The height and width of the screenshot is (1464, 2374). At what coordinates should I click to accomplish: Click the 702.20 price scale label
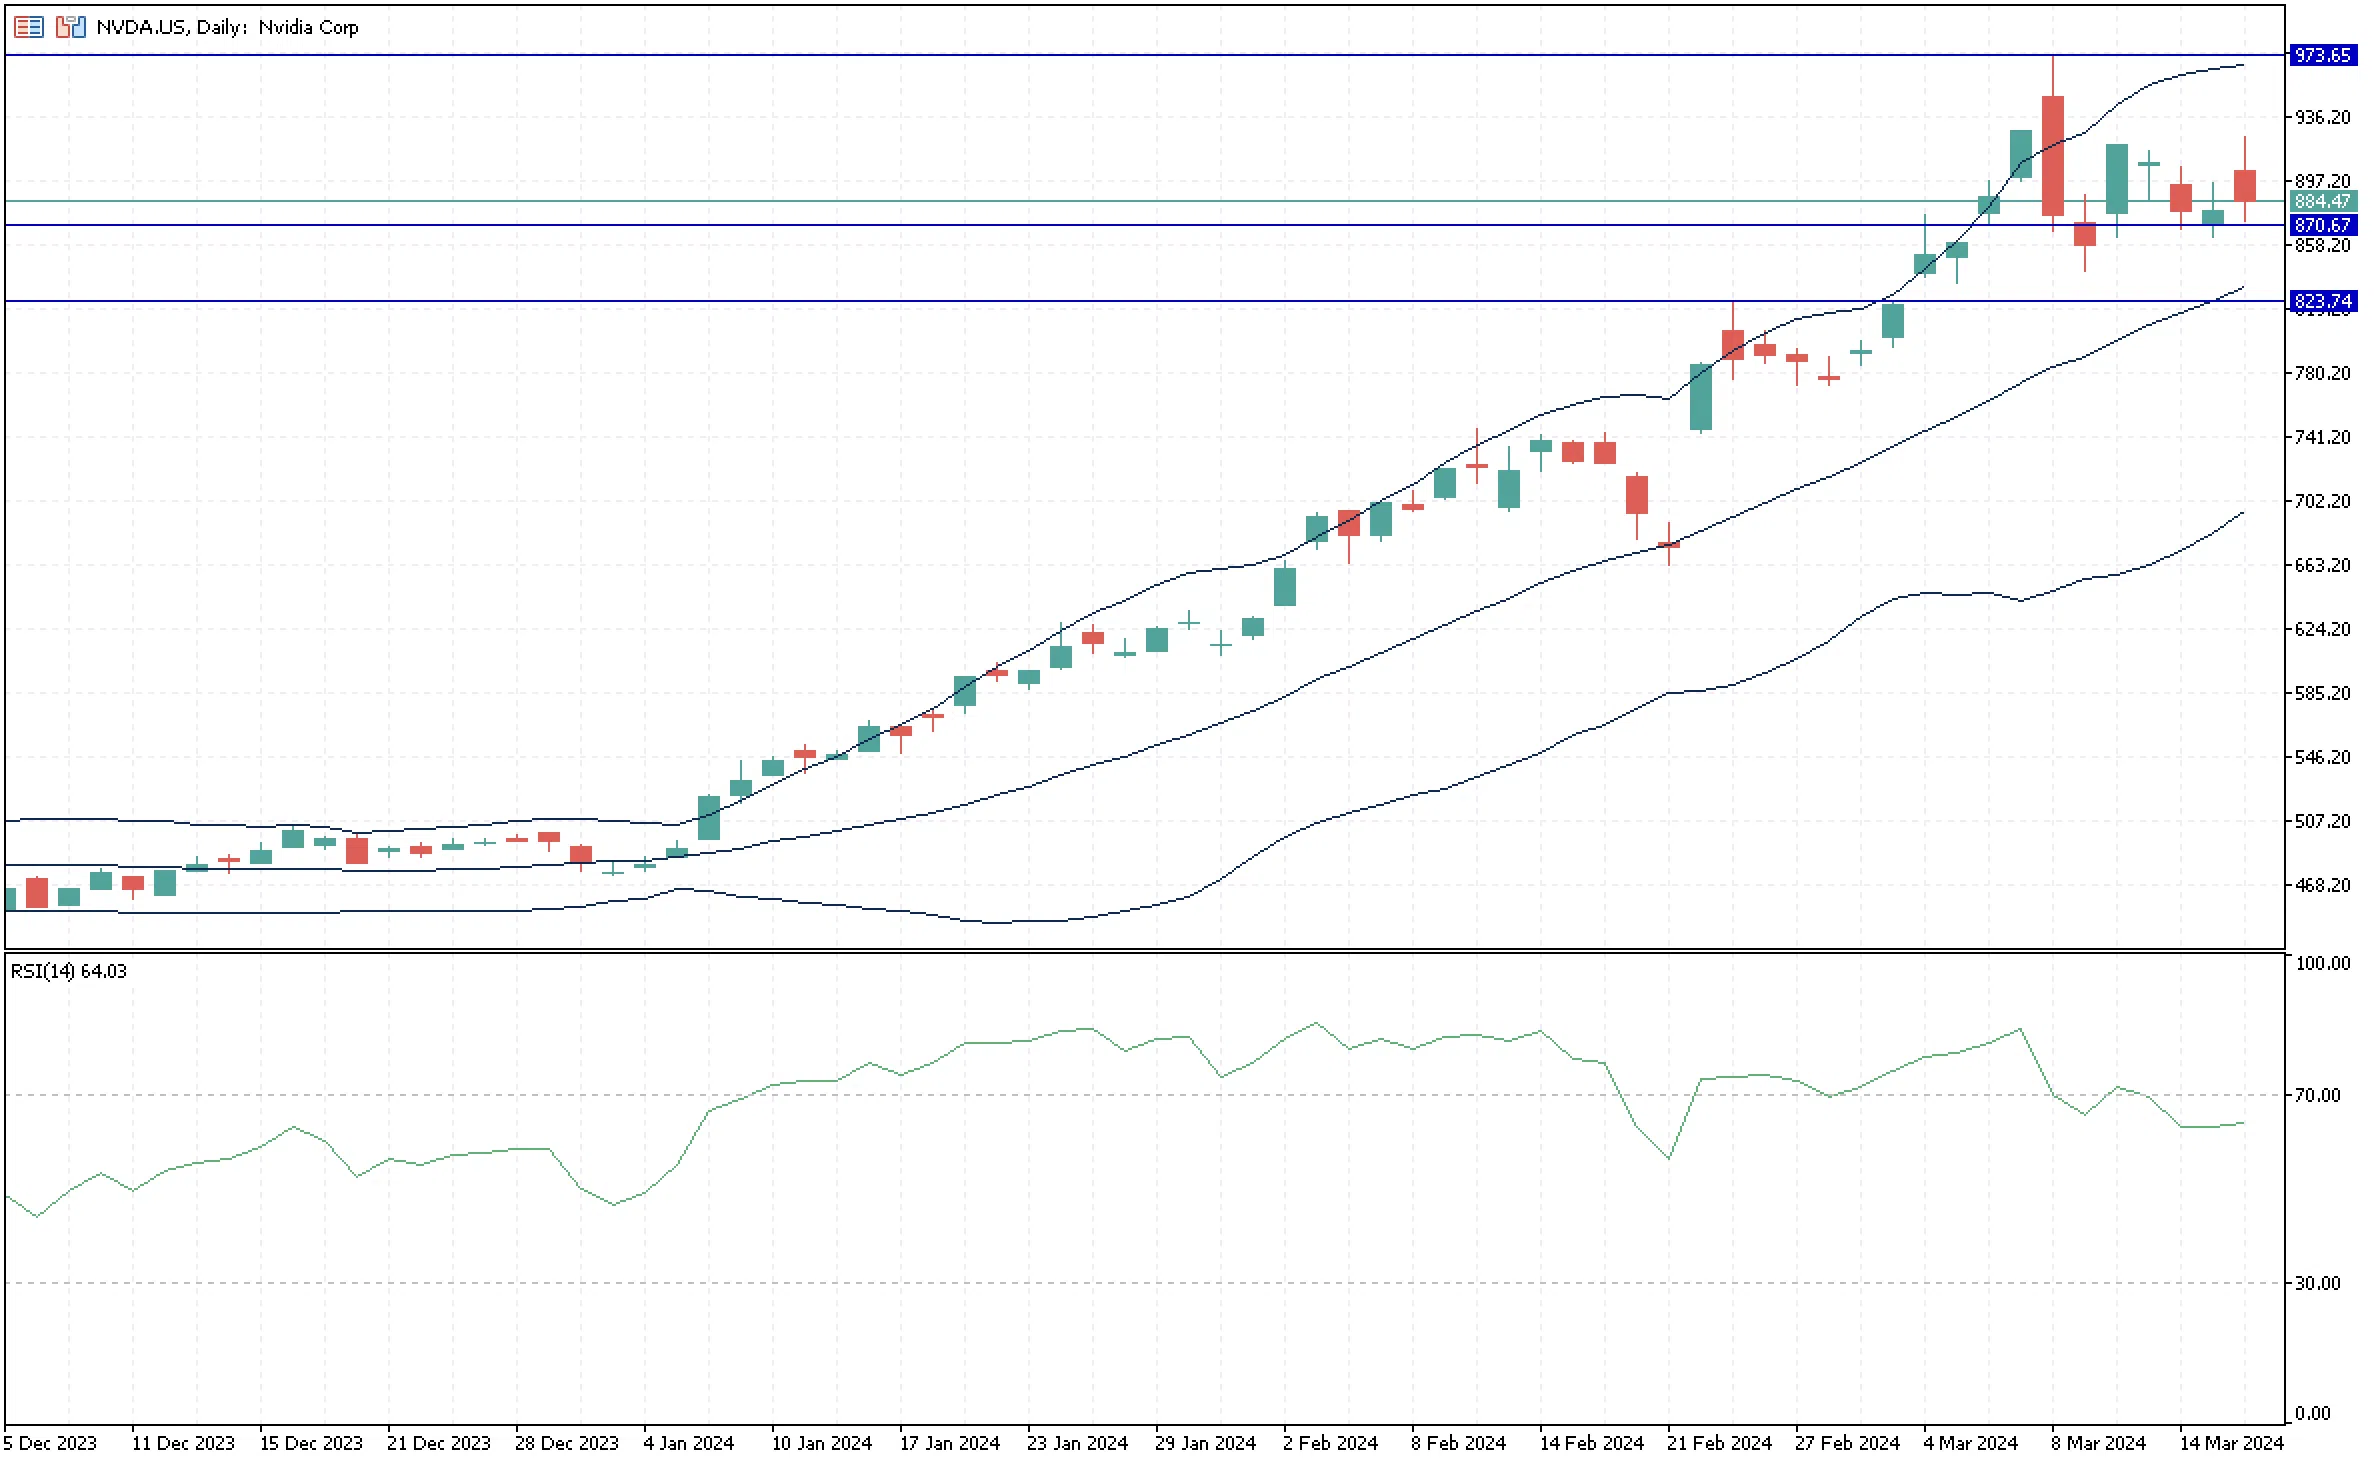(x=2322, y=502)
